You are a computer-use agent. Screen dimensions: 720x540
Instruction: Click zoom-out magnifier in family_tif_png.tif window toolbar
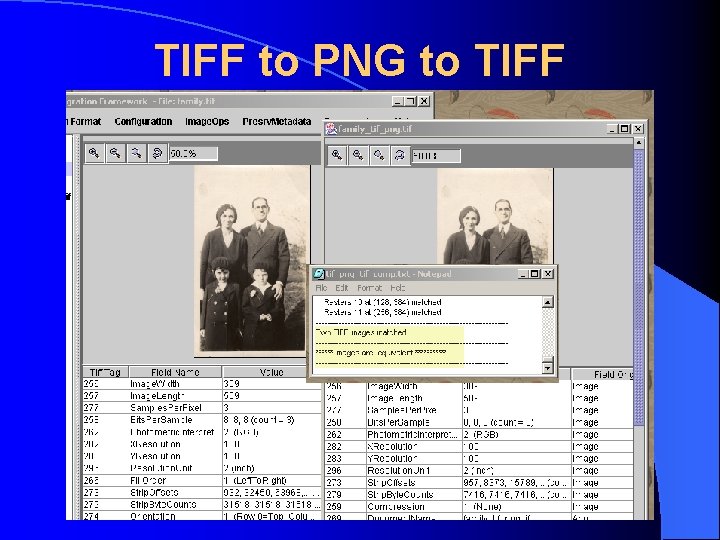(x=358, y=155)
